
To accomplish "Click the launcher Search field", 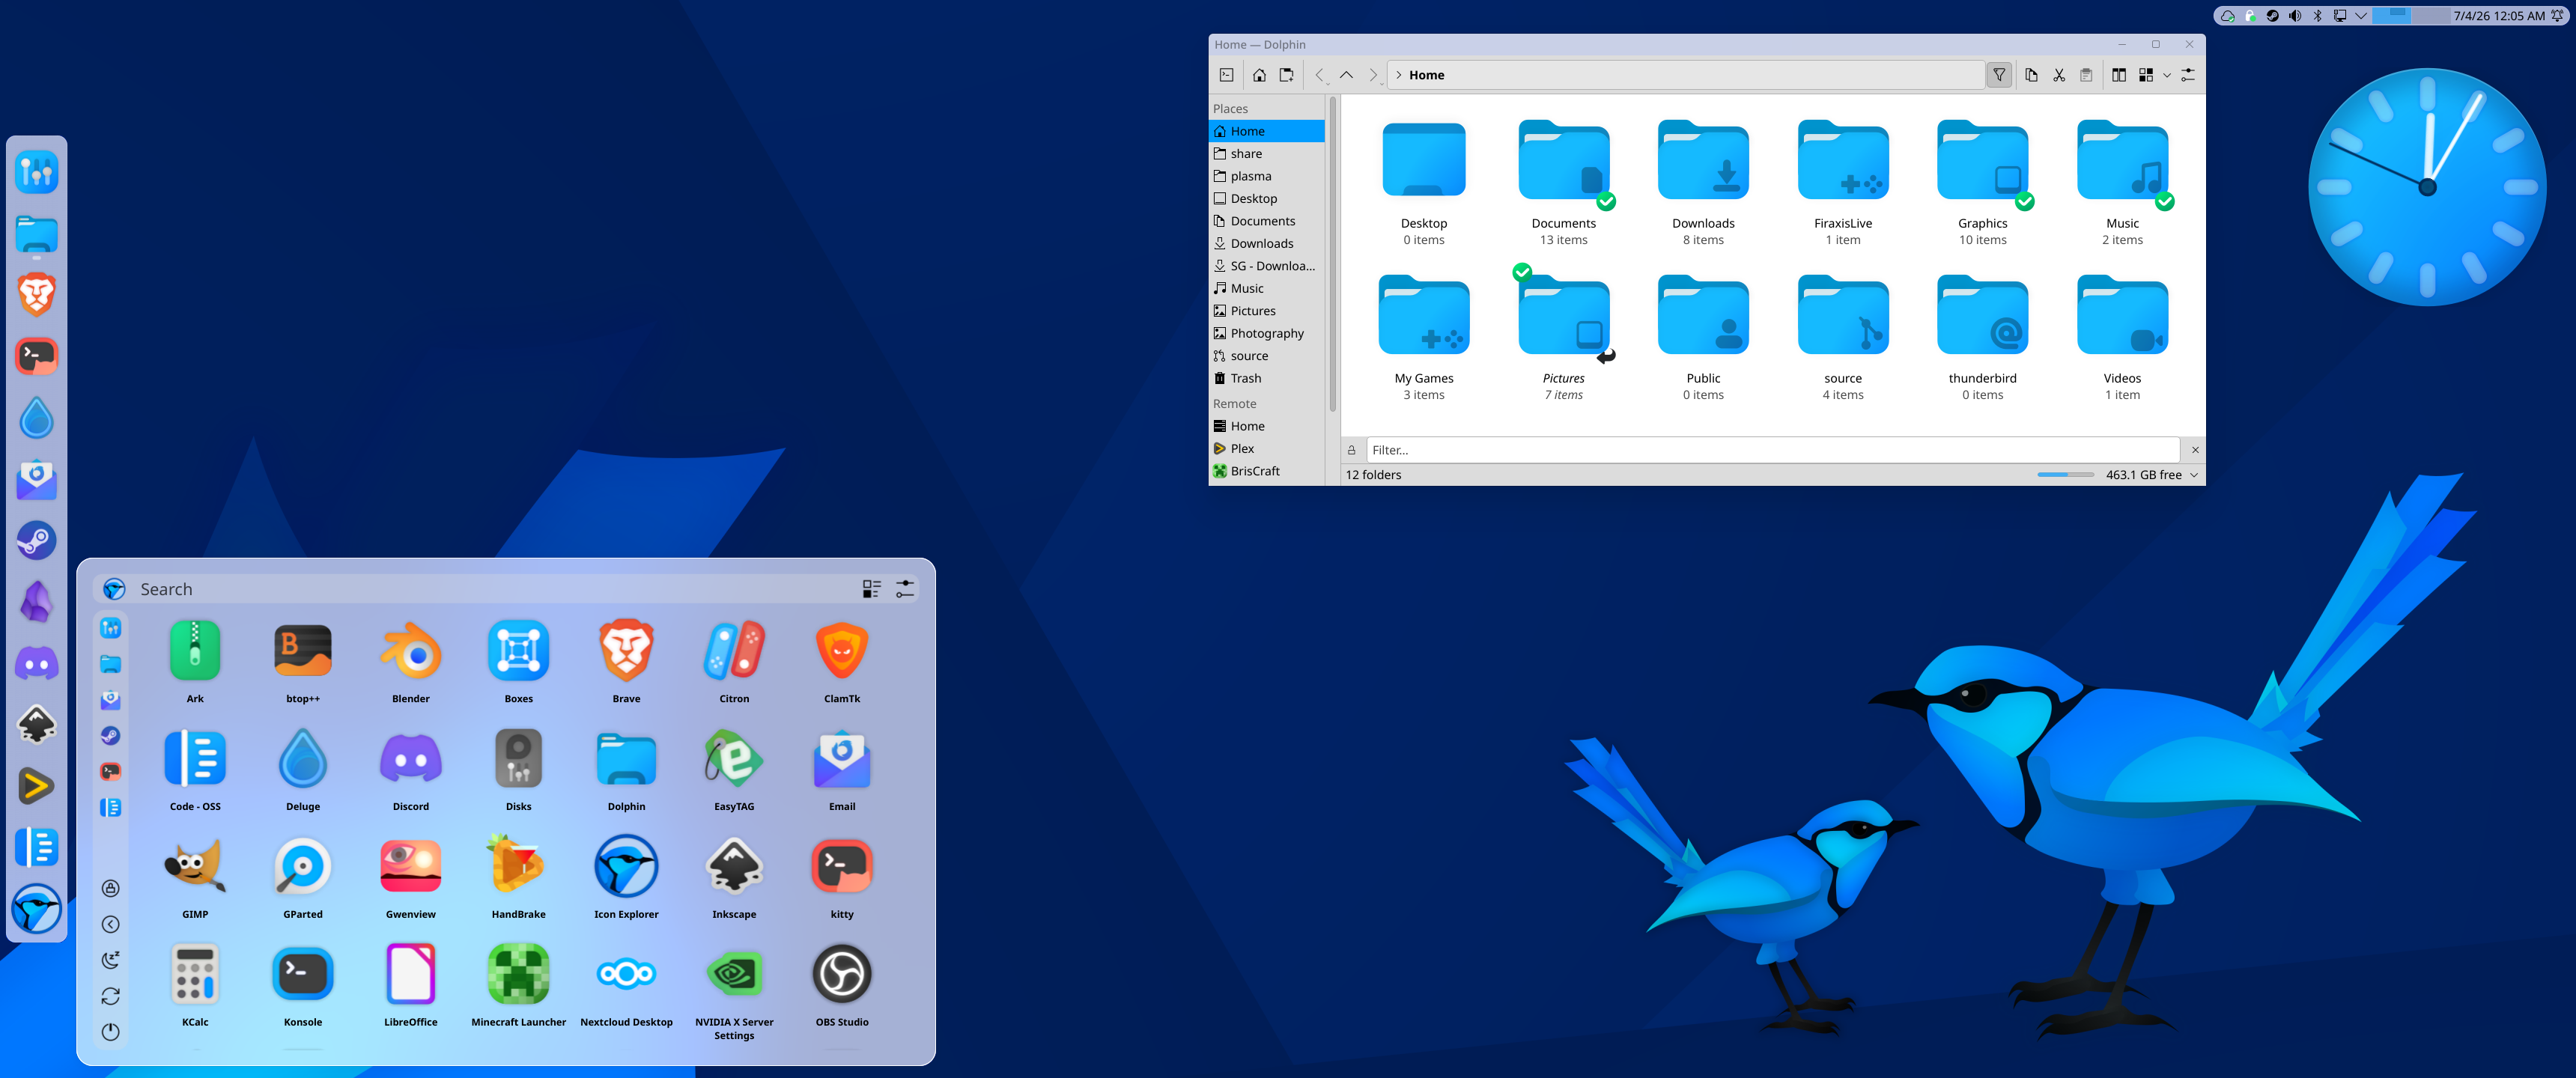I will (x=494, y=589).
